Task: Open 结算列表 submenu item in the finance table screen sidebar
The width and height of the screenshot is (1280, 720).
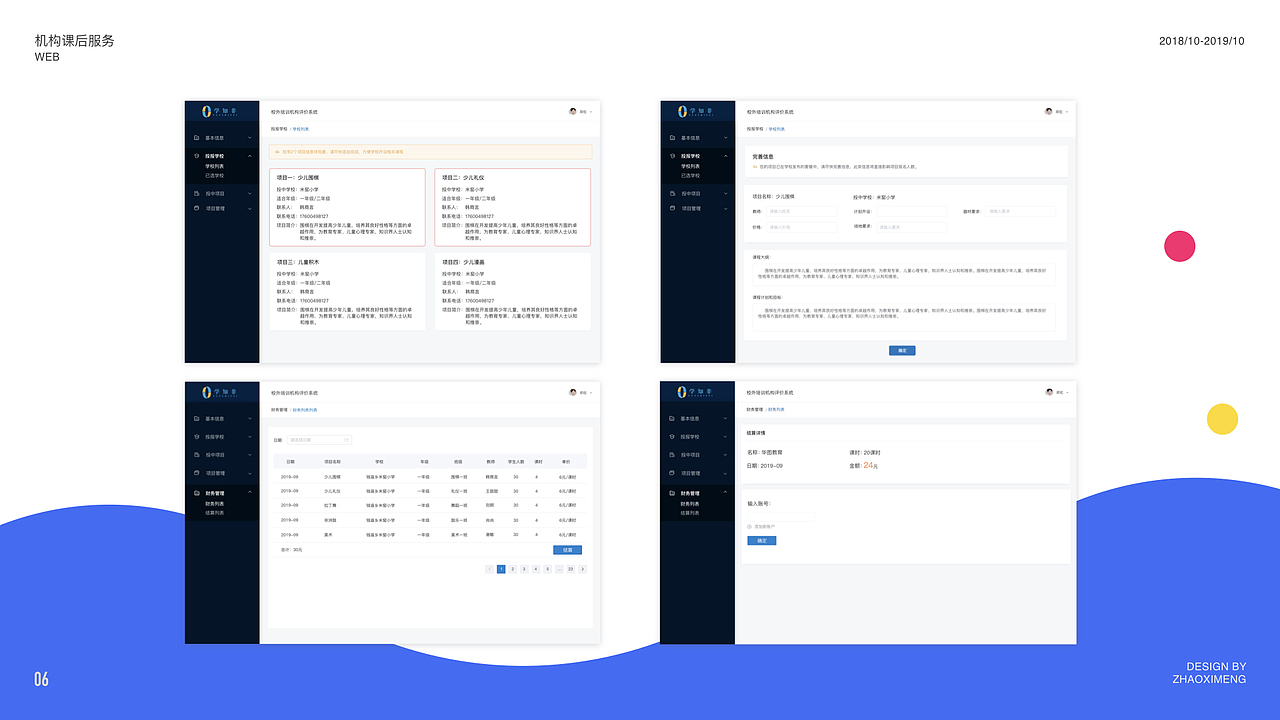Action: (x=215, y=513)
